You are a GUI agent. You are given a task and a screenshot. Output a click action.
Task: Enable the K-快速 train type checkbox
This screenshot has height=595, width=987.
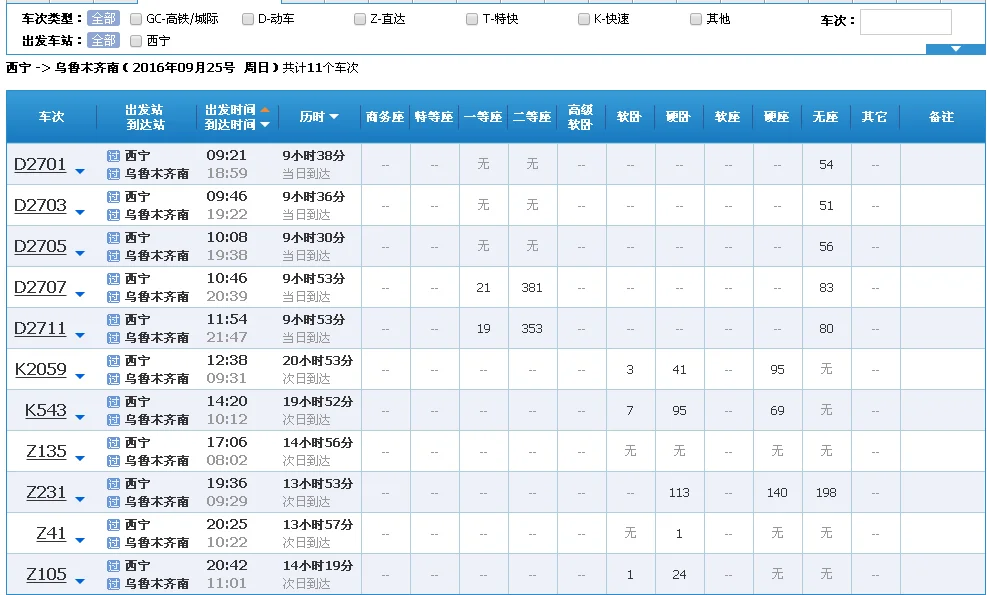tap(585, 17)
